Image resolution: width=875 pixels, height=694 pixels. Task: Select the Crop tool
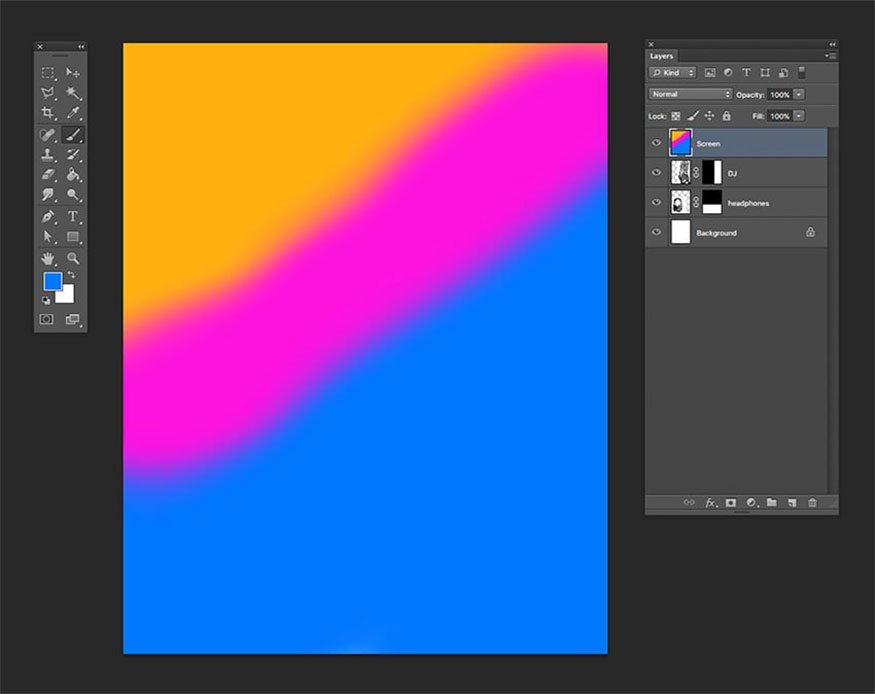pos(47,114)
